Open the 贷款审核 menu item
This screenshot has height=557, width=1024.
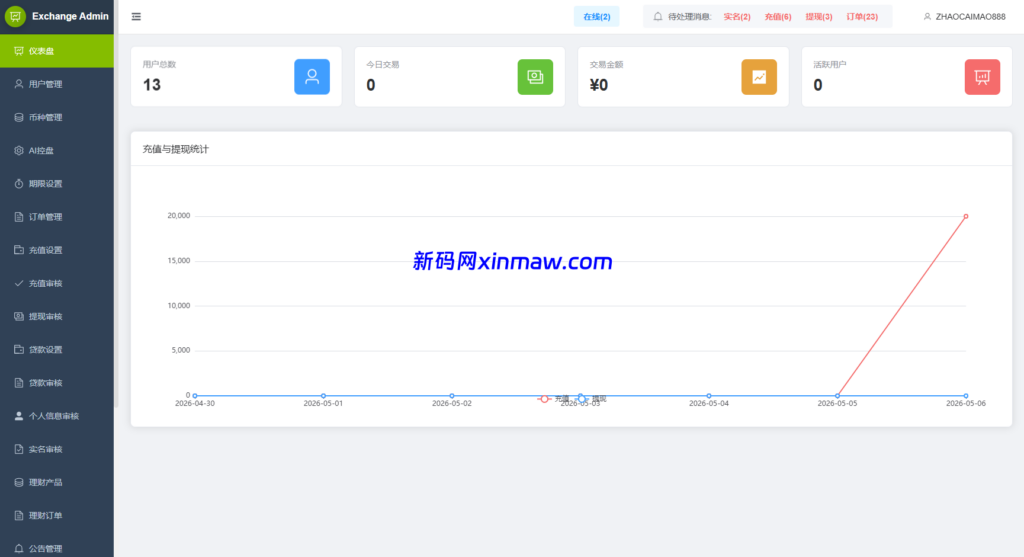tap(57, 383)
